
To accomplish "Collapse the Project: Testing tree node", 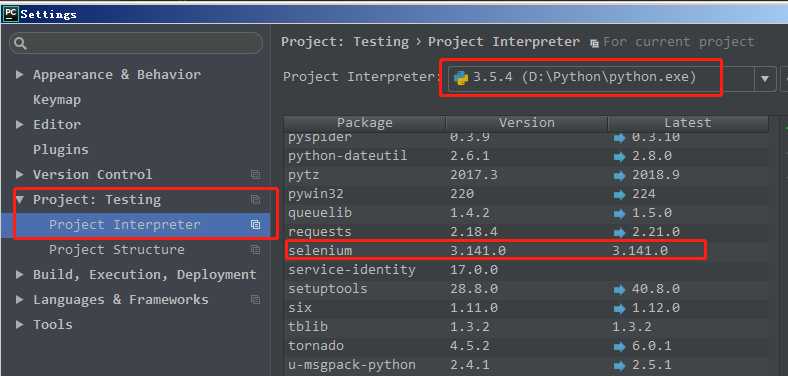I will (x=20, y=200).
